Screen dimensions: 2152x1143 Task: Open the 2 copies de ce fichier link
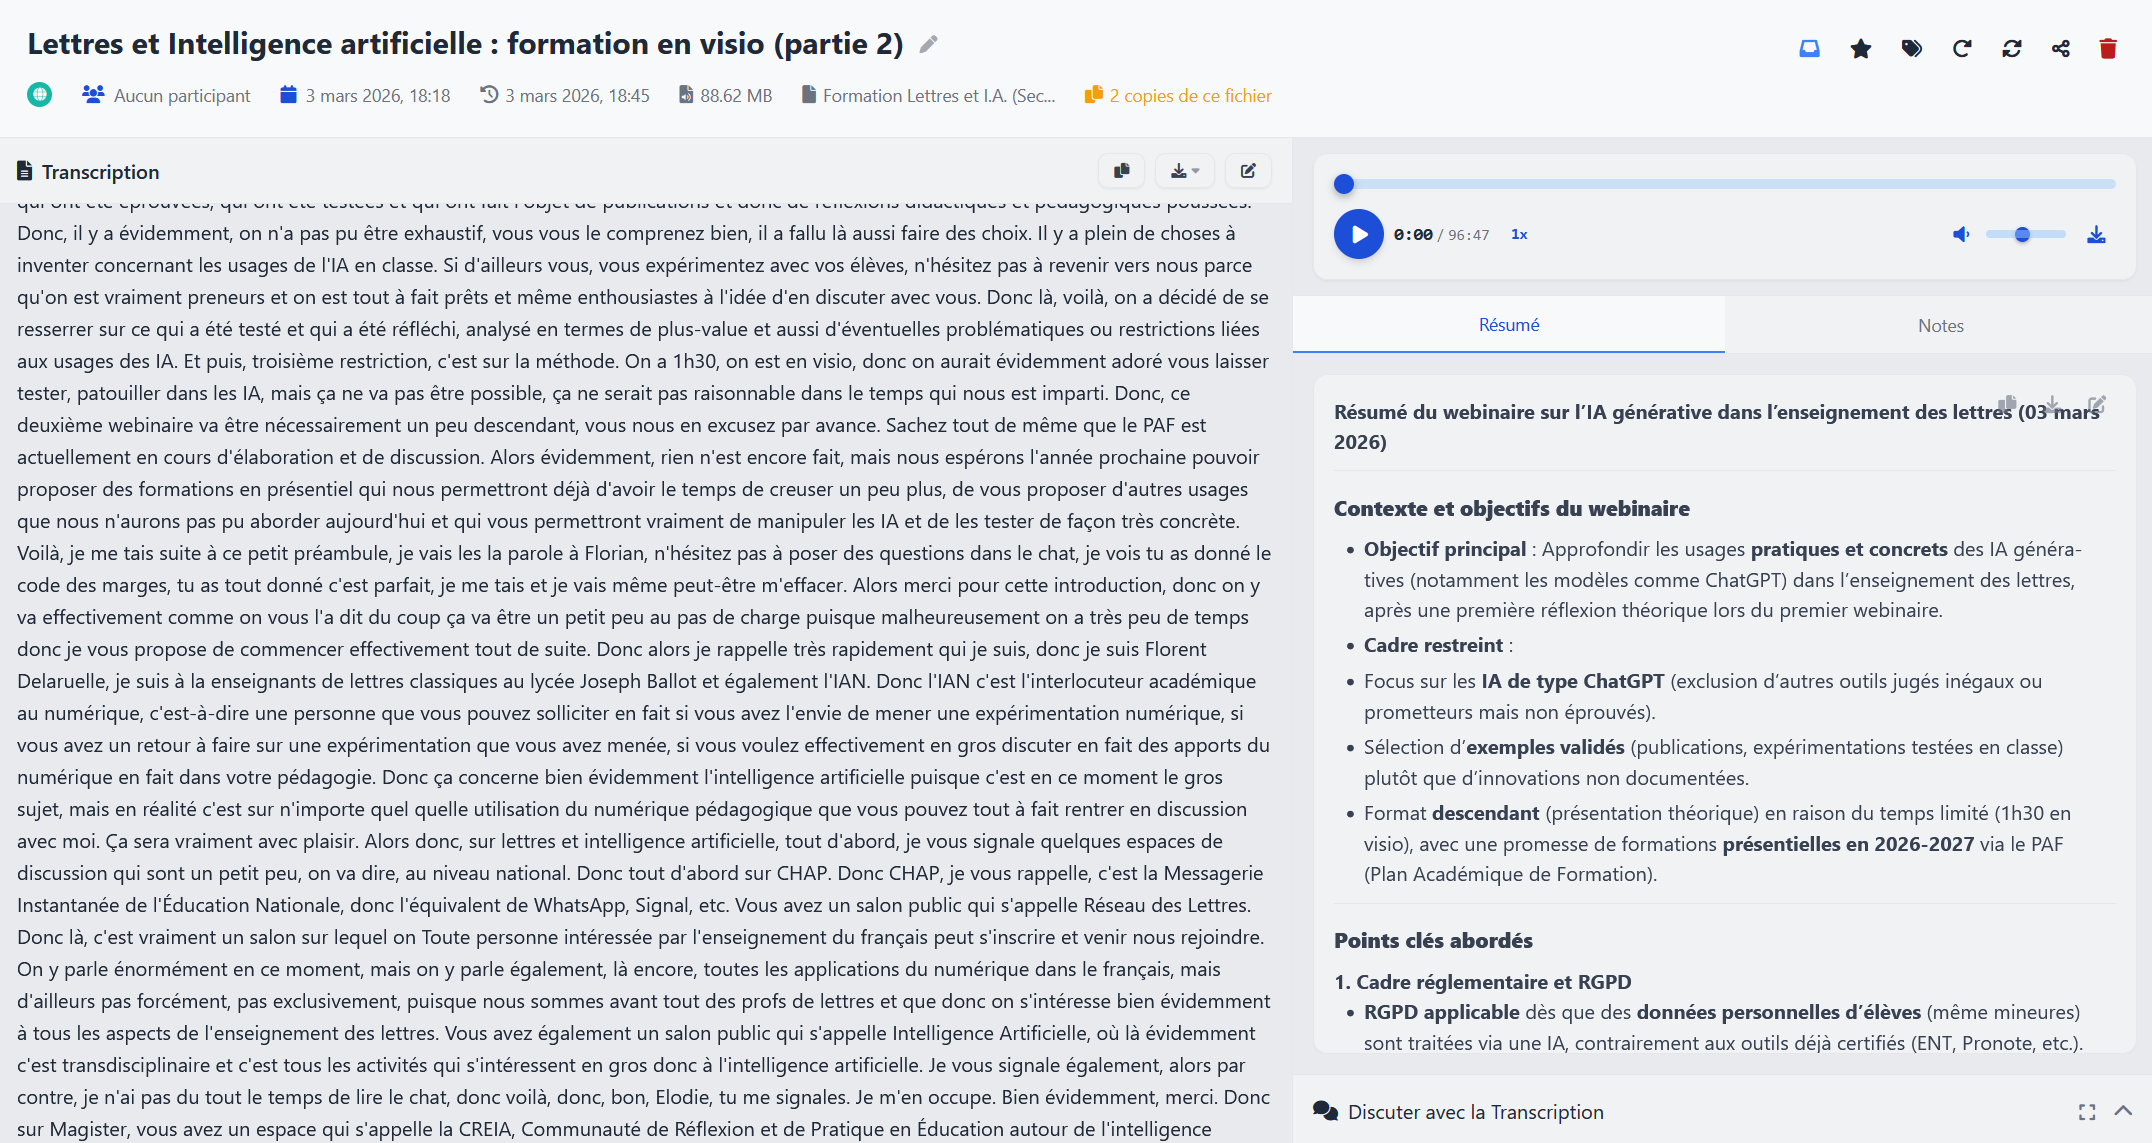click(x=1190, y=96)
